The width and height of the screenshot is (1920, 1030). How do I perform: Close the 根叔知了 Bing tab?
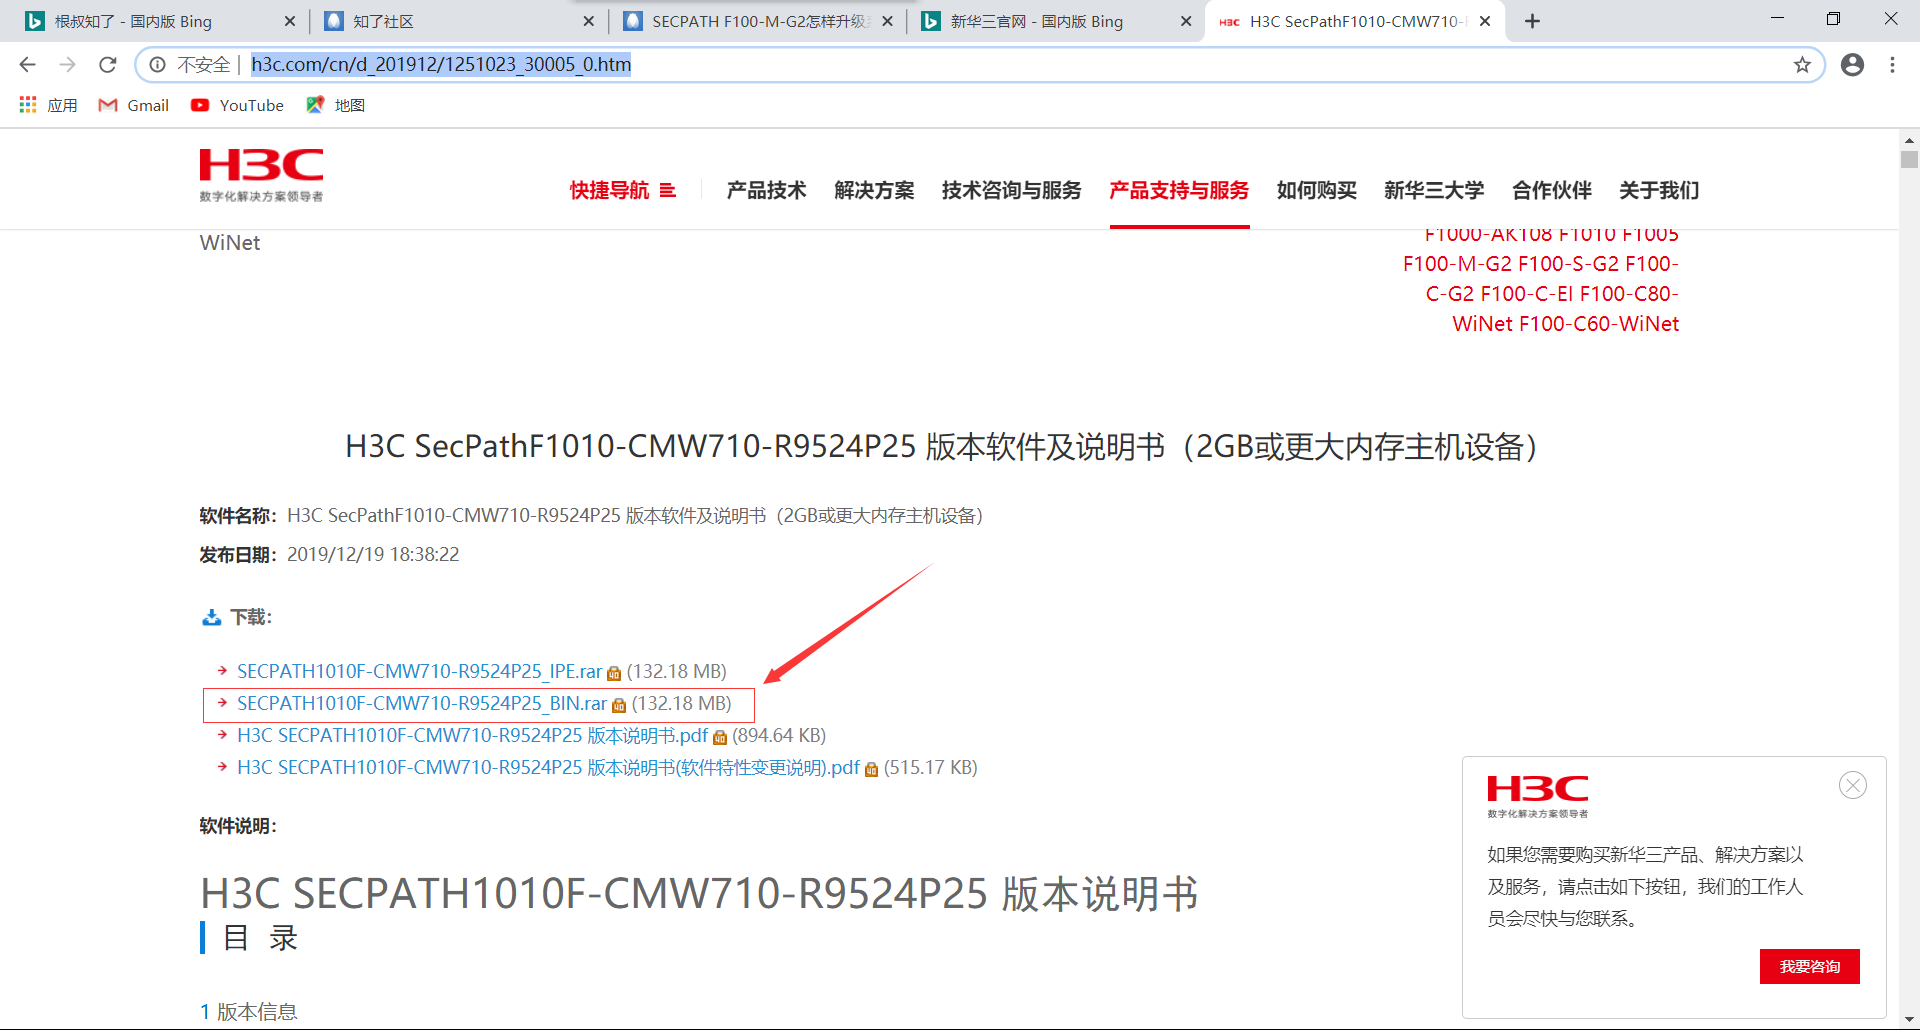pyautogui.click(x=290, y=21)
